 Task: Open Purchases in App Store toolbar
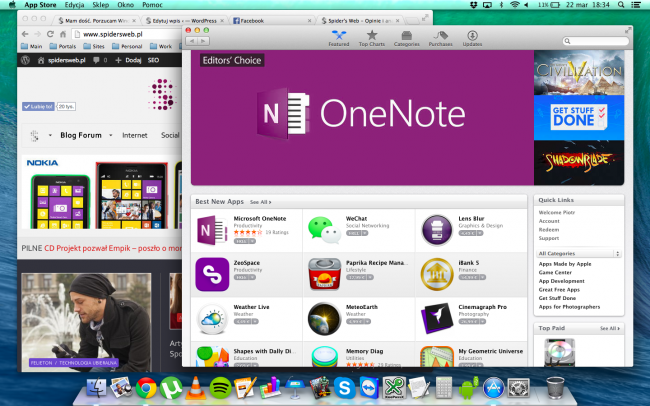click(x=440, y=39)
